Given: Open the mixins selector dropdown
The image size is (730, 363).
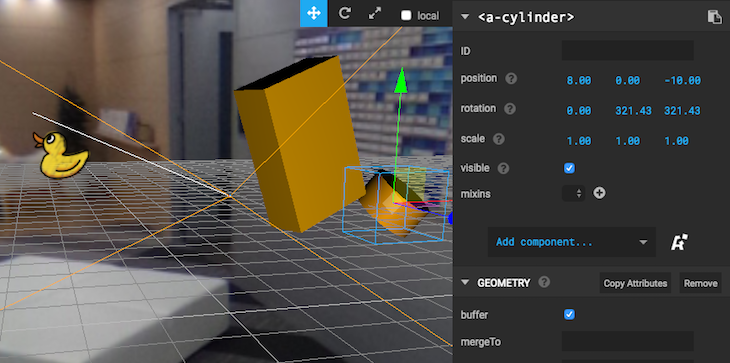Looking at the screenshot, I should click(574, 193).
